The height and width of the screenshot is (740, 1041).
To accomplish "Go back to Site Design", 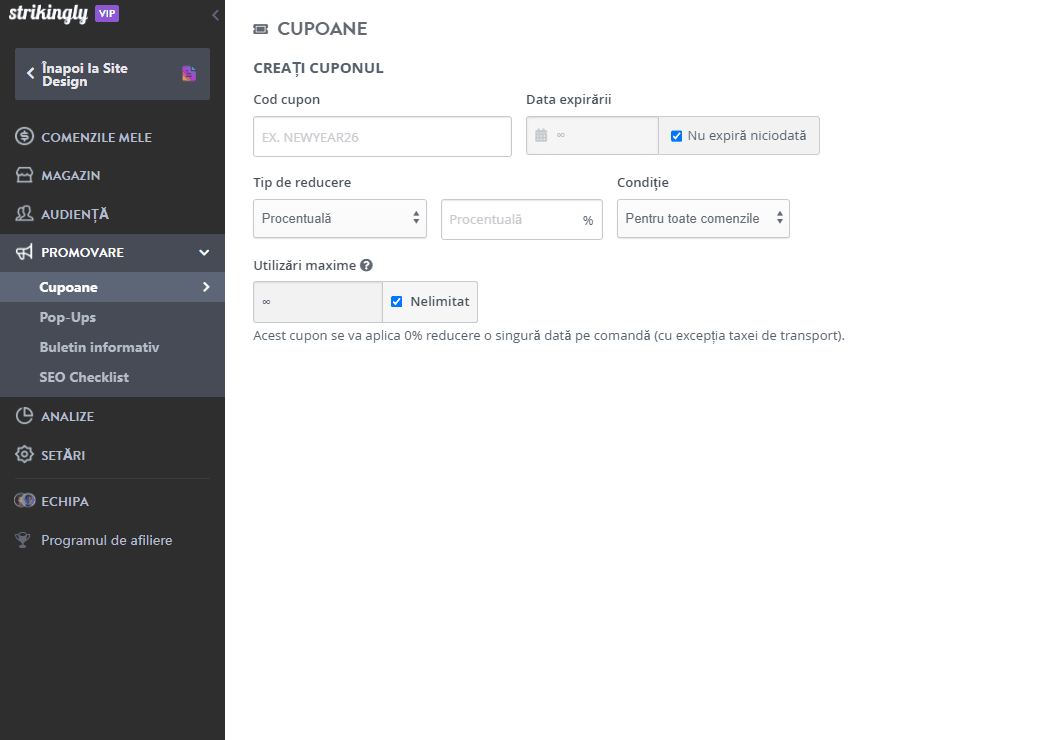I will tap(112, 74).
